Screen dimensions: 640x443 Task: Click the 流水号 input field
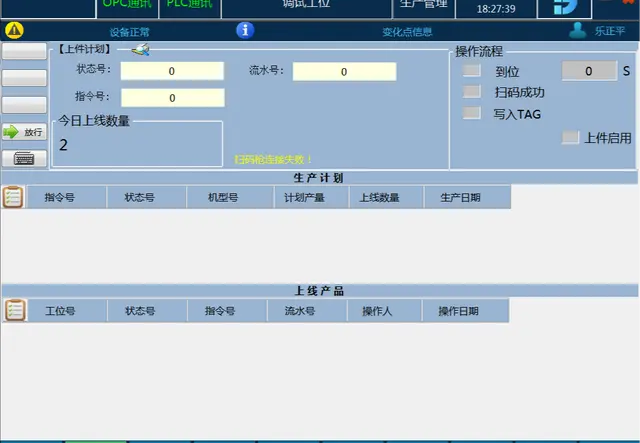pos(344,72)
